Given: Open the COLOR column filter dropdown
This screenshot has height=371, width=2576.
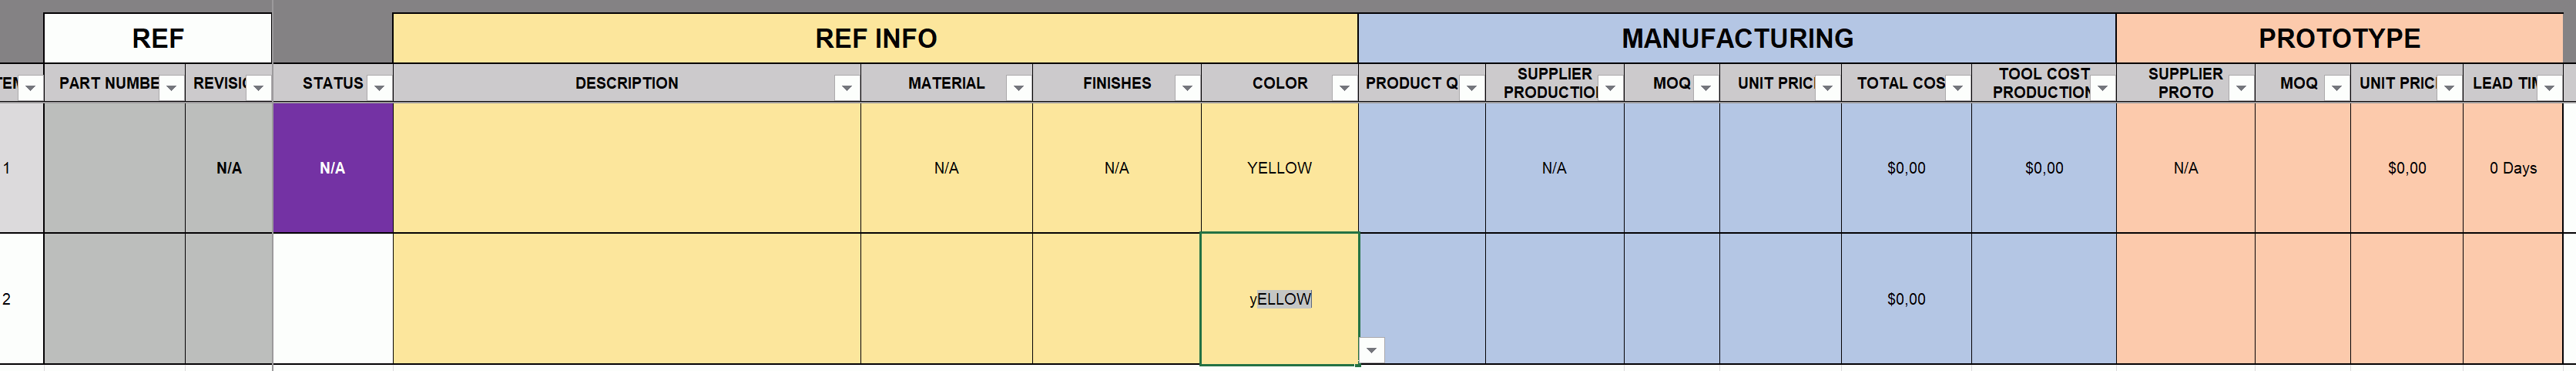Looking at the screenshot, I should pyautogui.click(x=1344, y=89).
